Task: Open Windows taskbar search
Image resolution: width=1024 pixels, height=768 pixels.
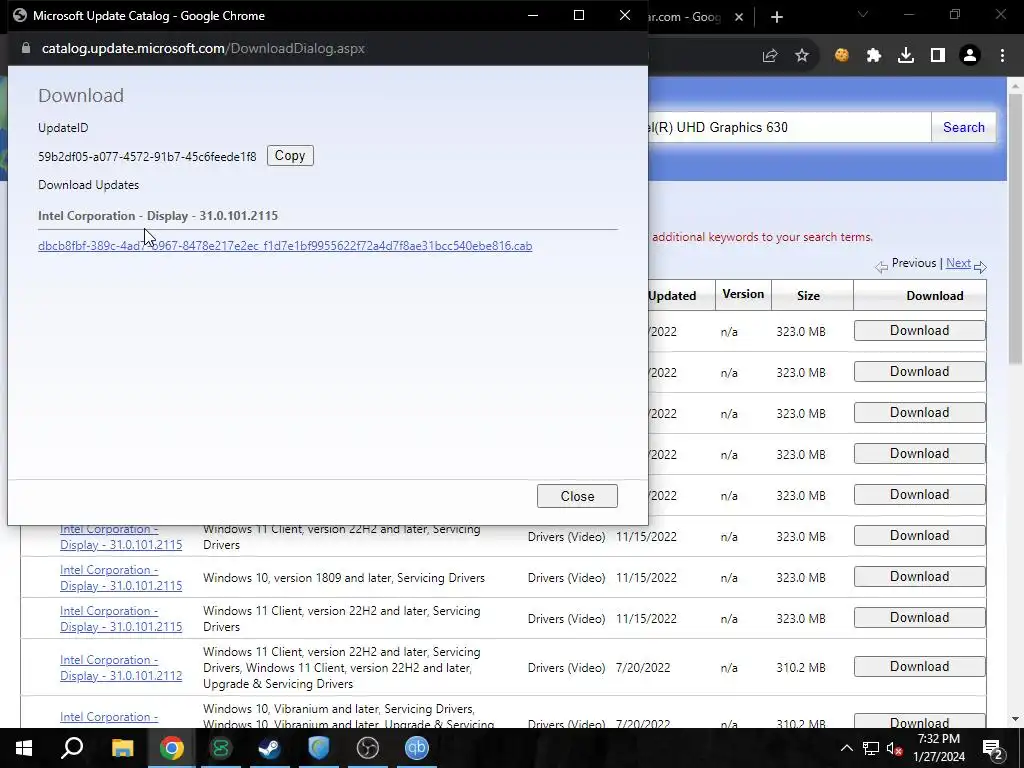Action: (72, 748)
